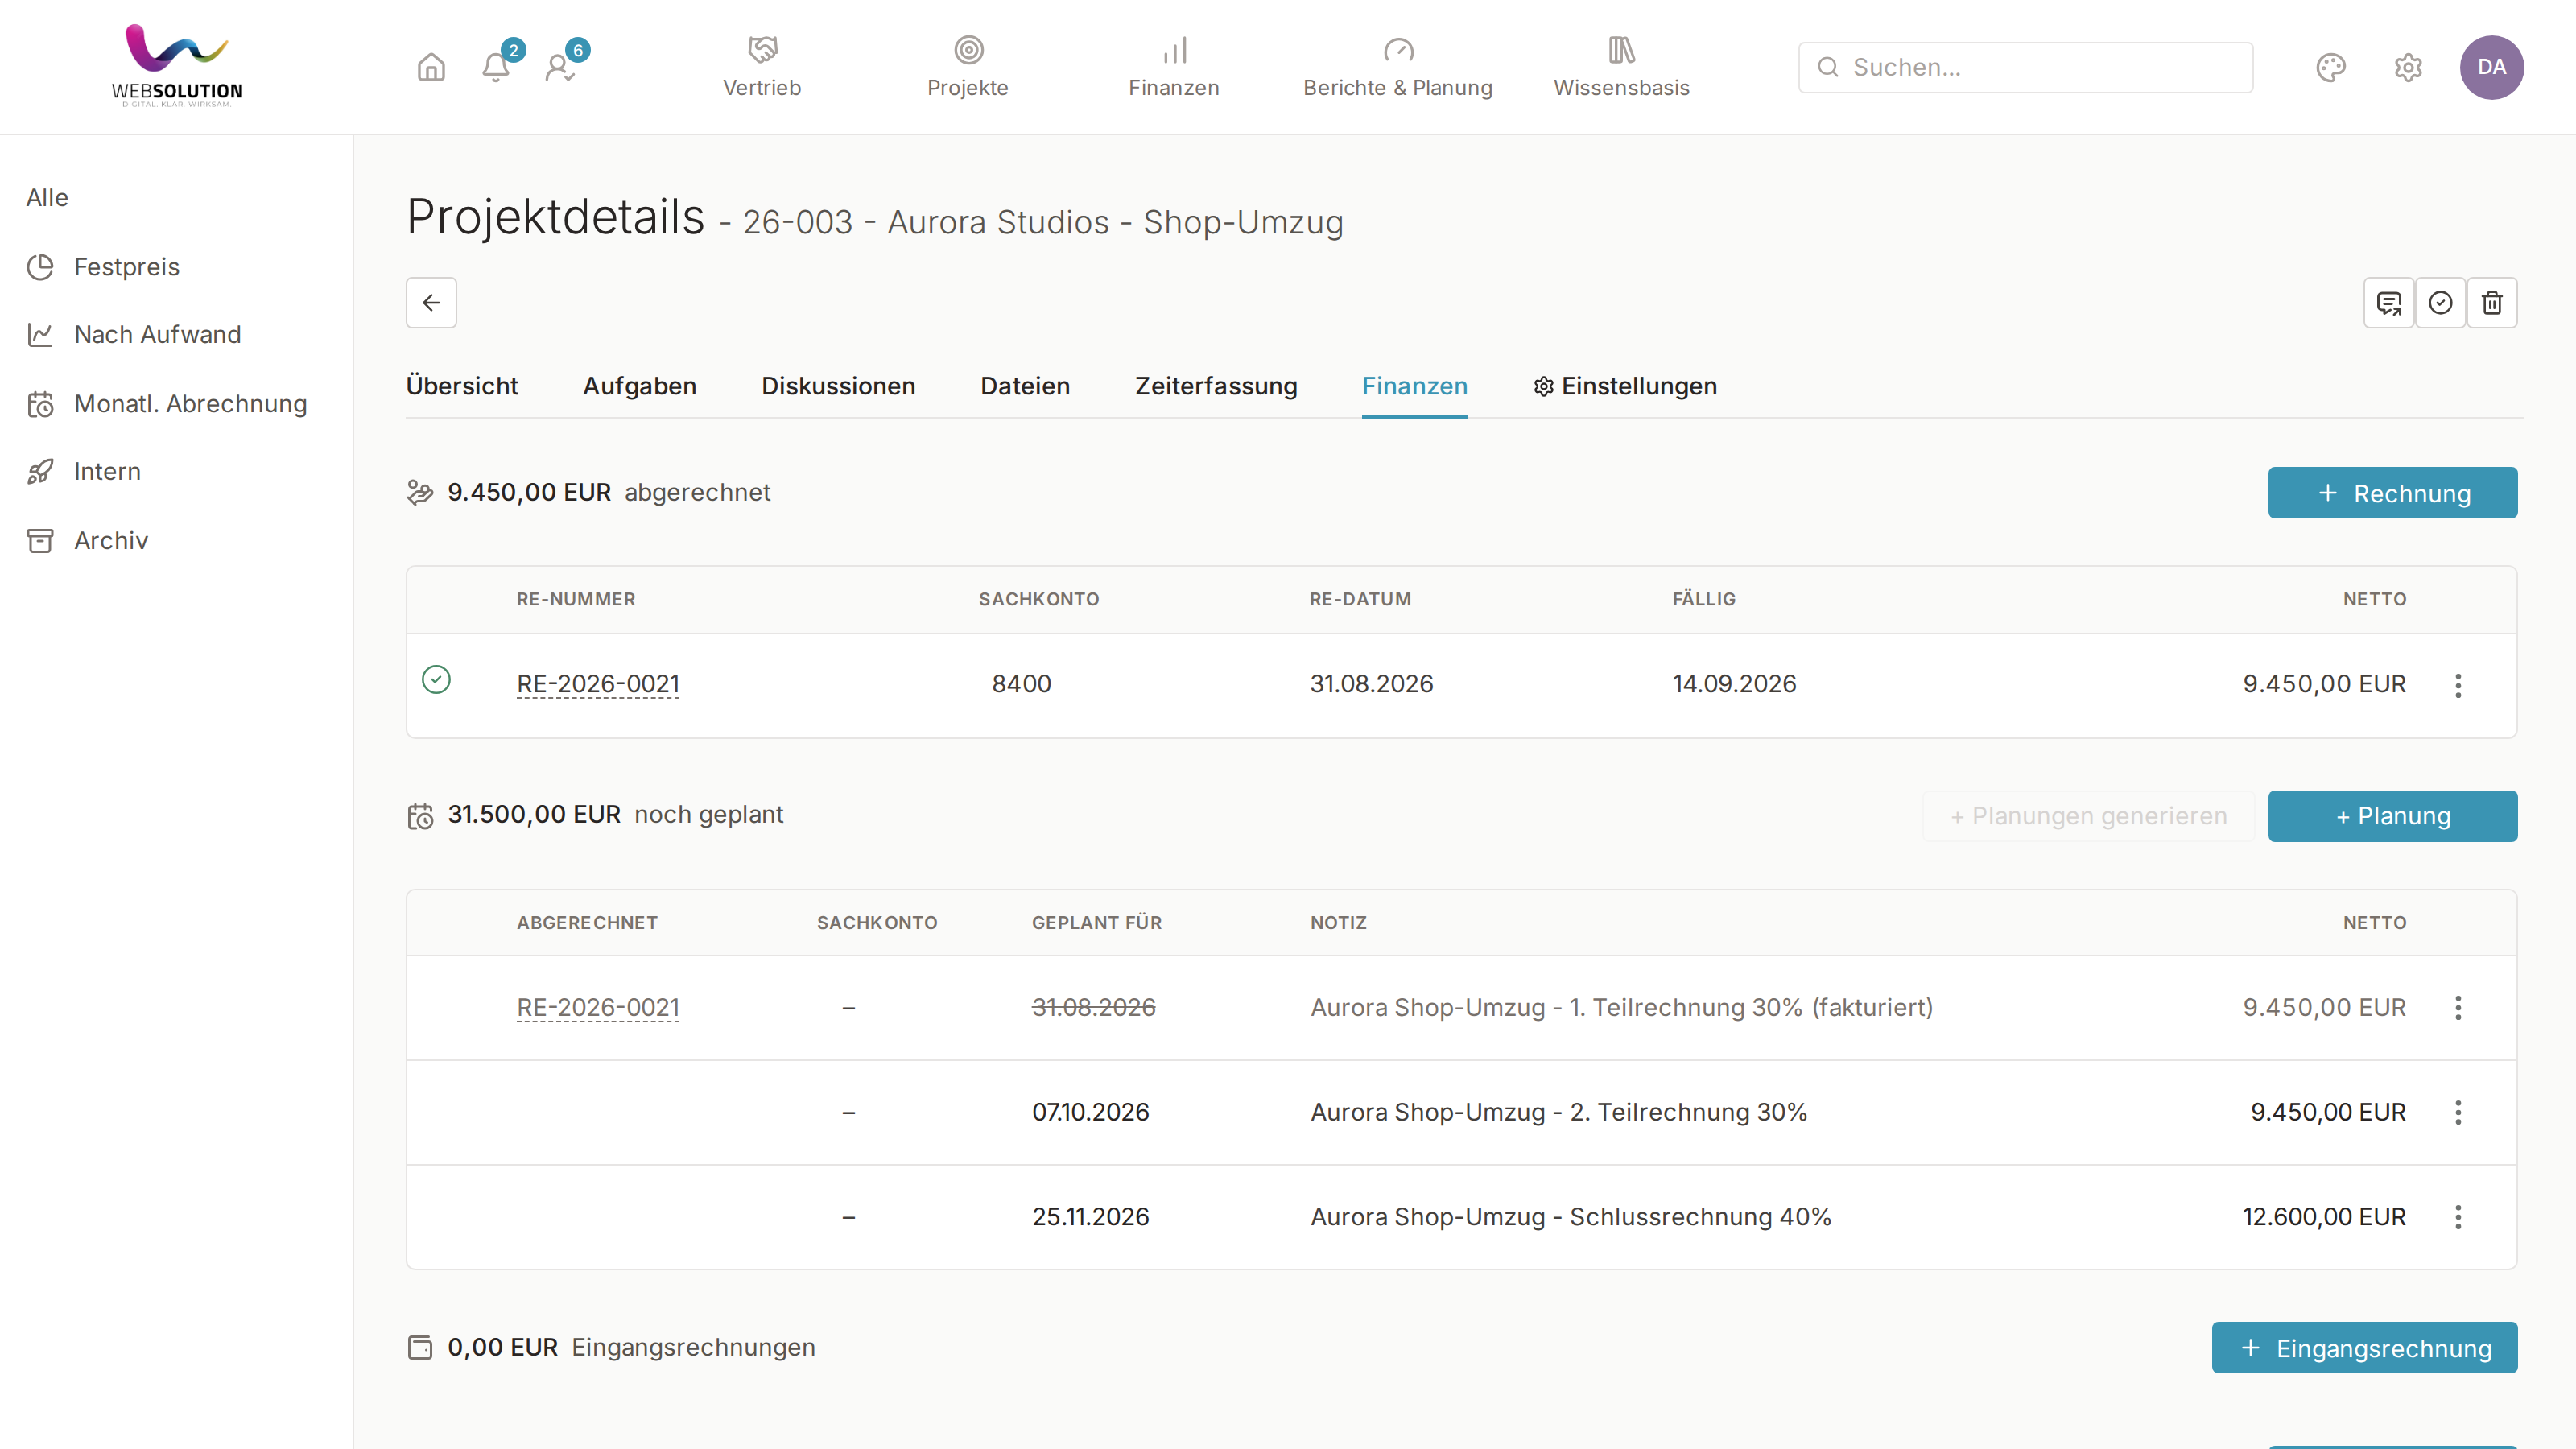Switch to the Aufgaben tab

point(640,386)
